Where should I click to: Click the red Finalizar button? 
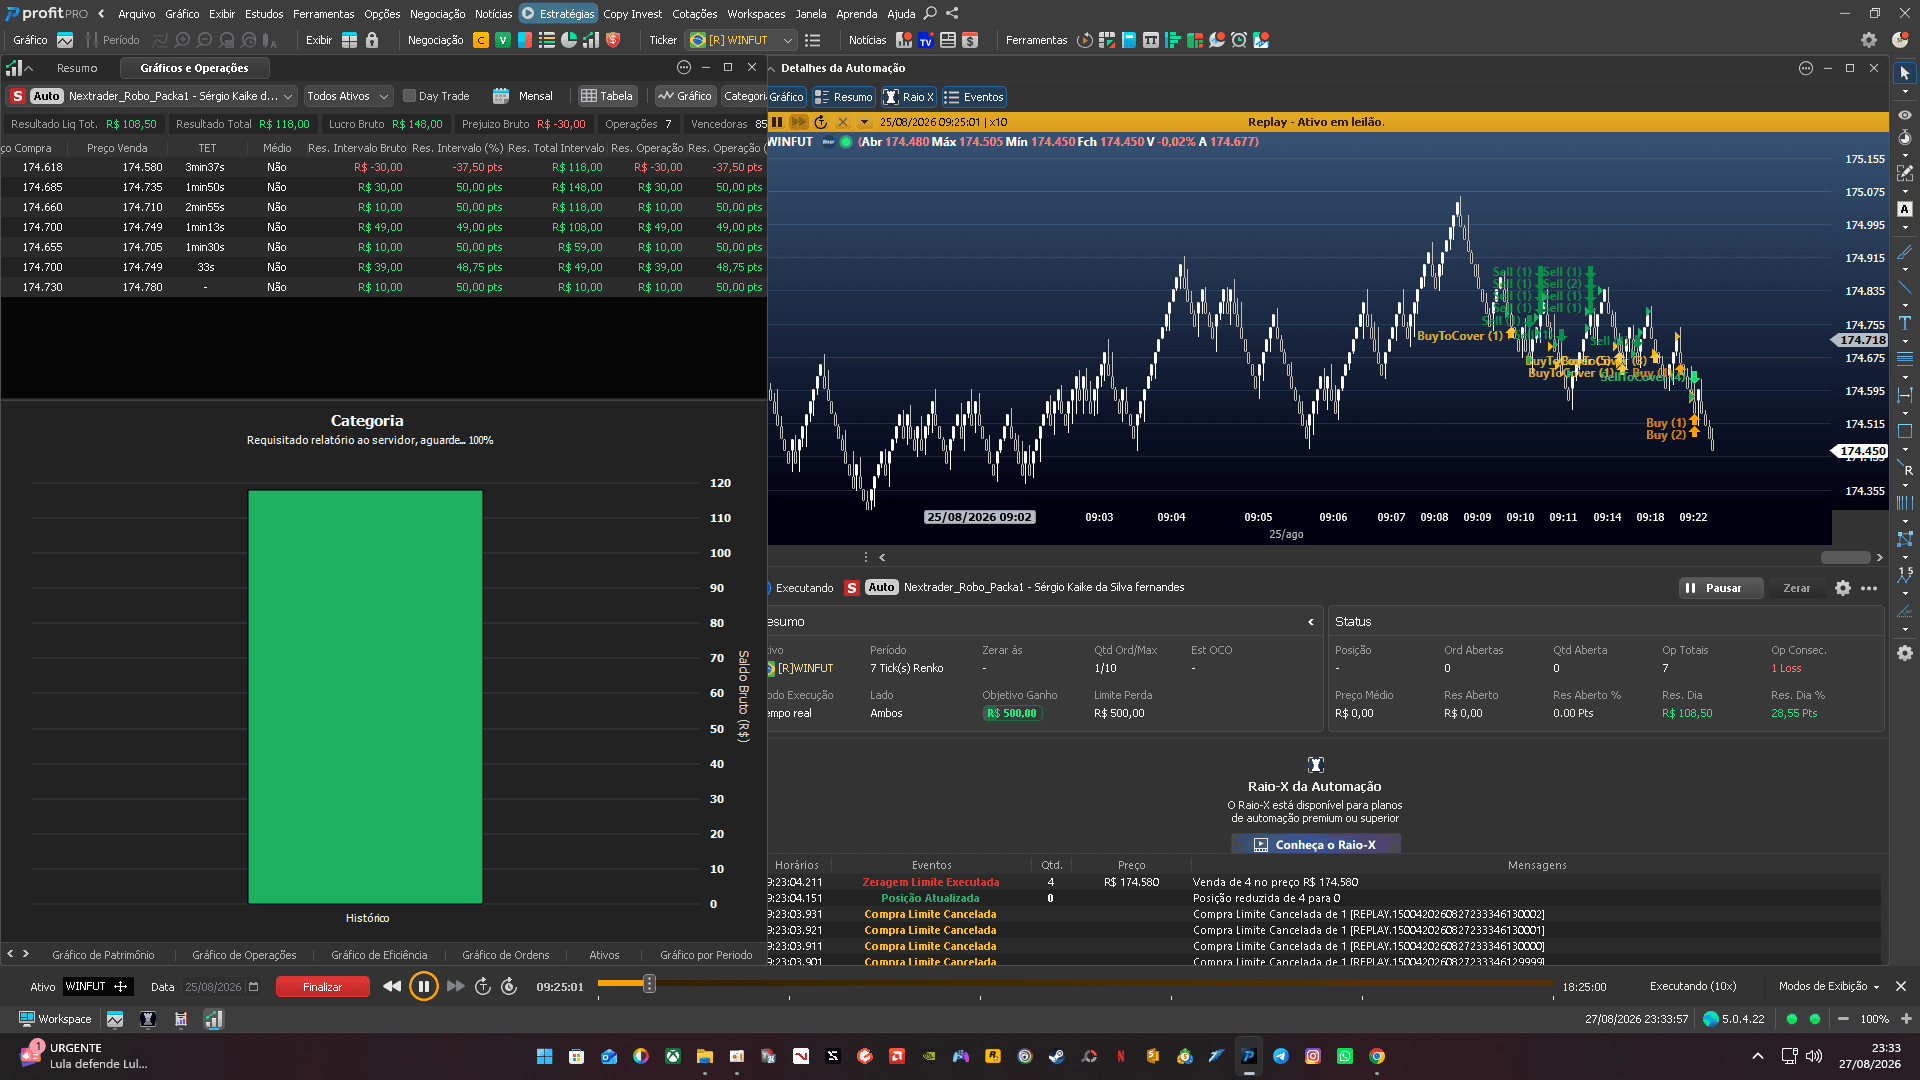(322, 987)
